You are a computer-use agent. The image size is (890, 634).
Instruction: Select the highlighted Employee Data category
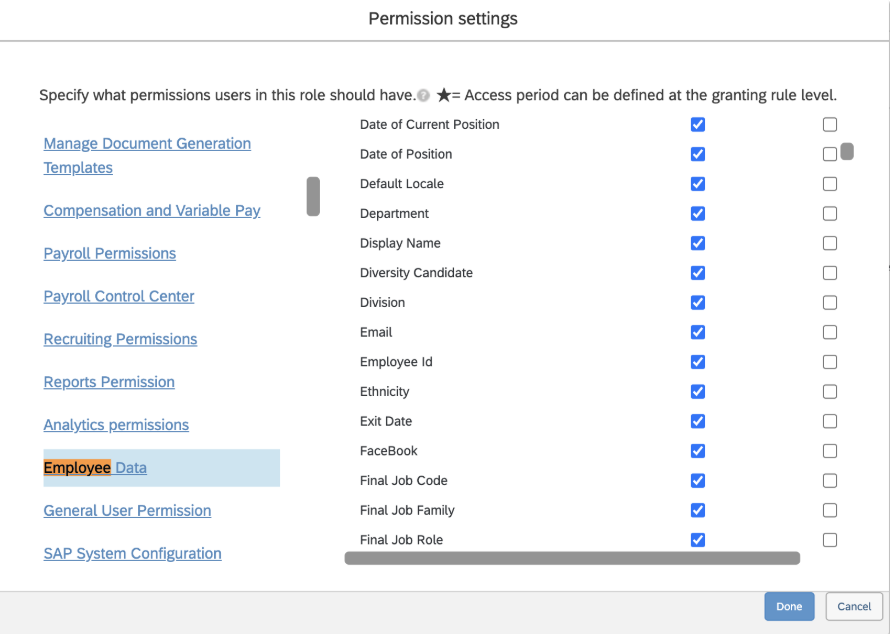[95, 468]
